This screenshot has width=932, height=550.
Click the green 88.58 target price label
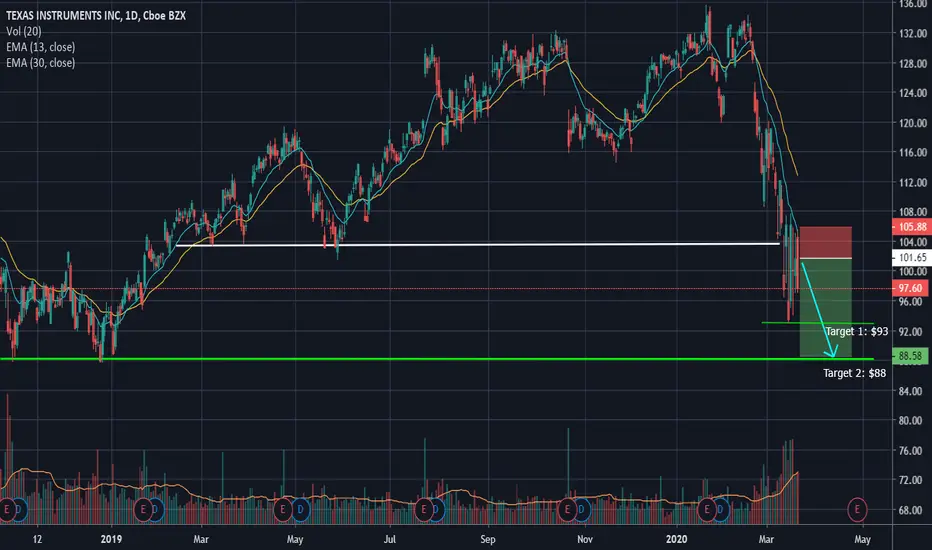pyautogui.click(x=910, y=356)
